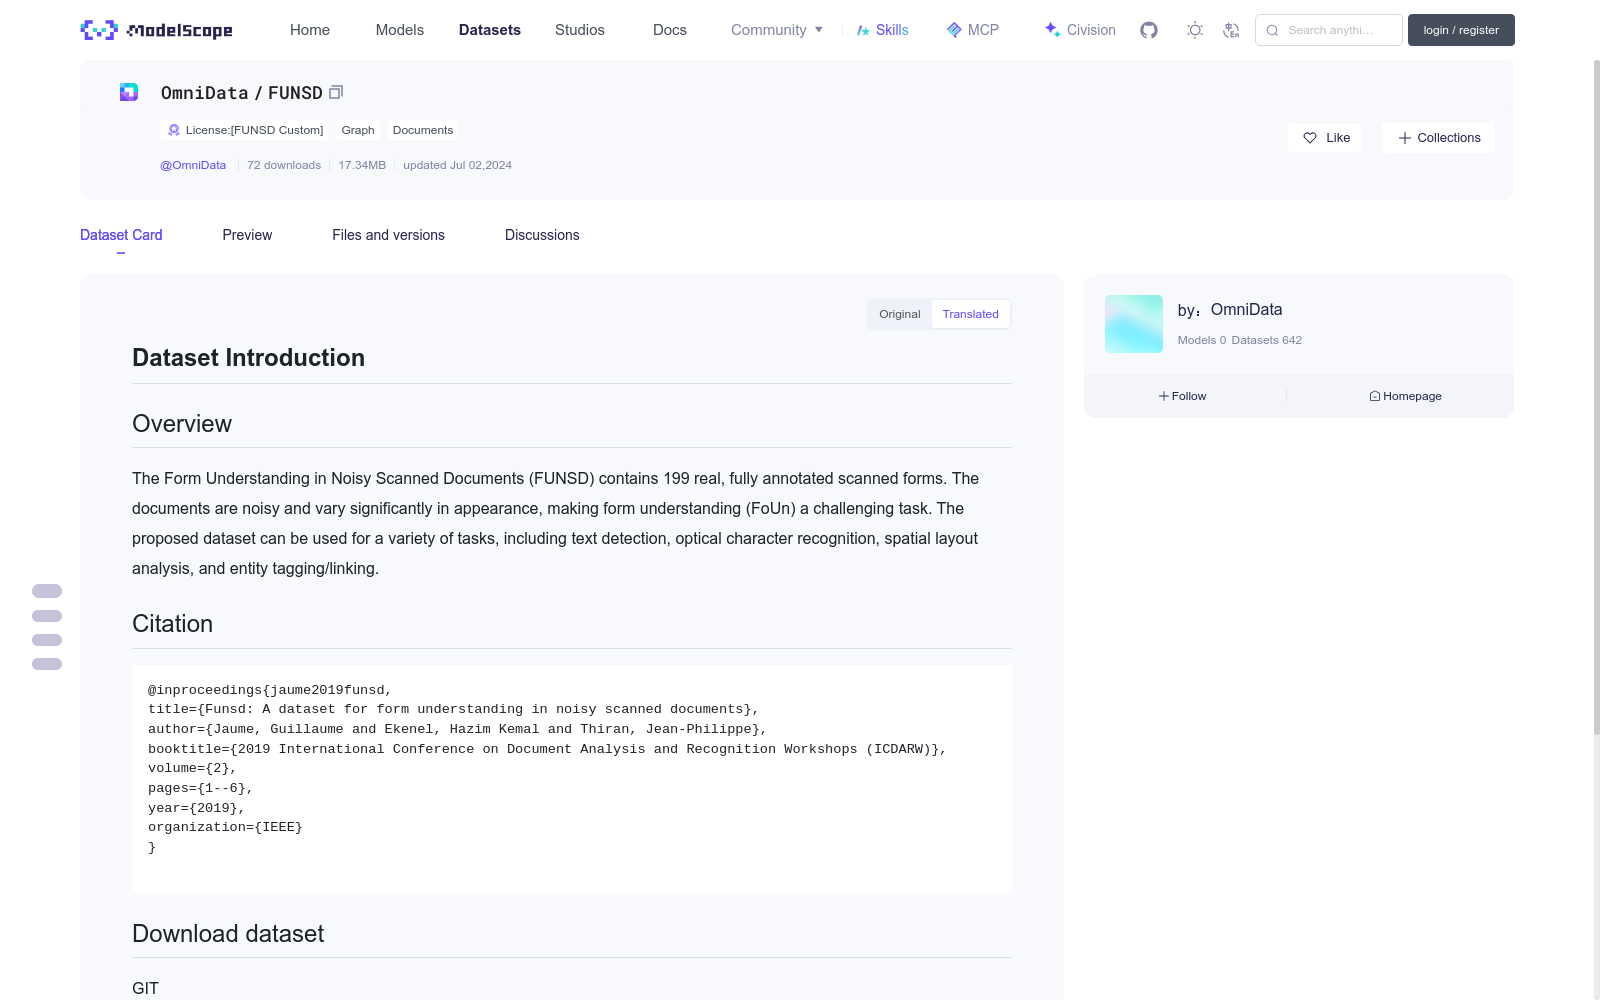Click the plus icon on Collections
The image size is (1600, 1000).
point(1405,138)
